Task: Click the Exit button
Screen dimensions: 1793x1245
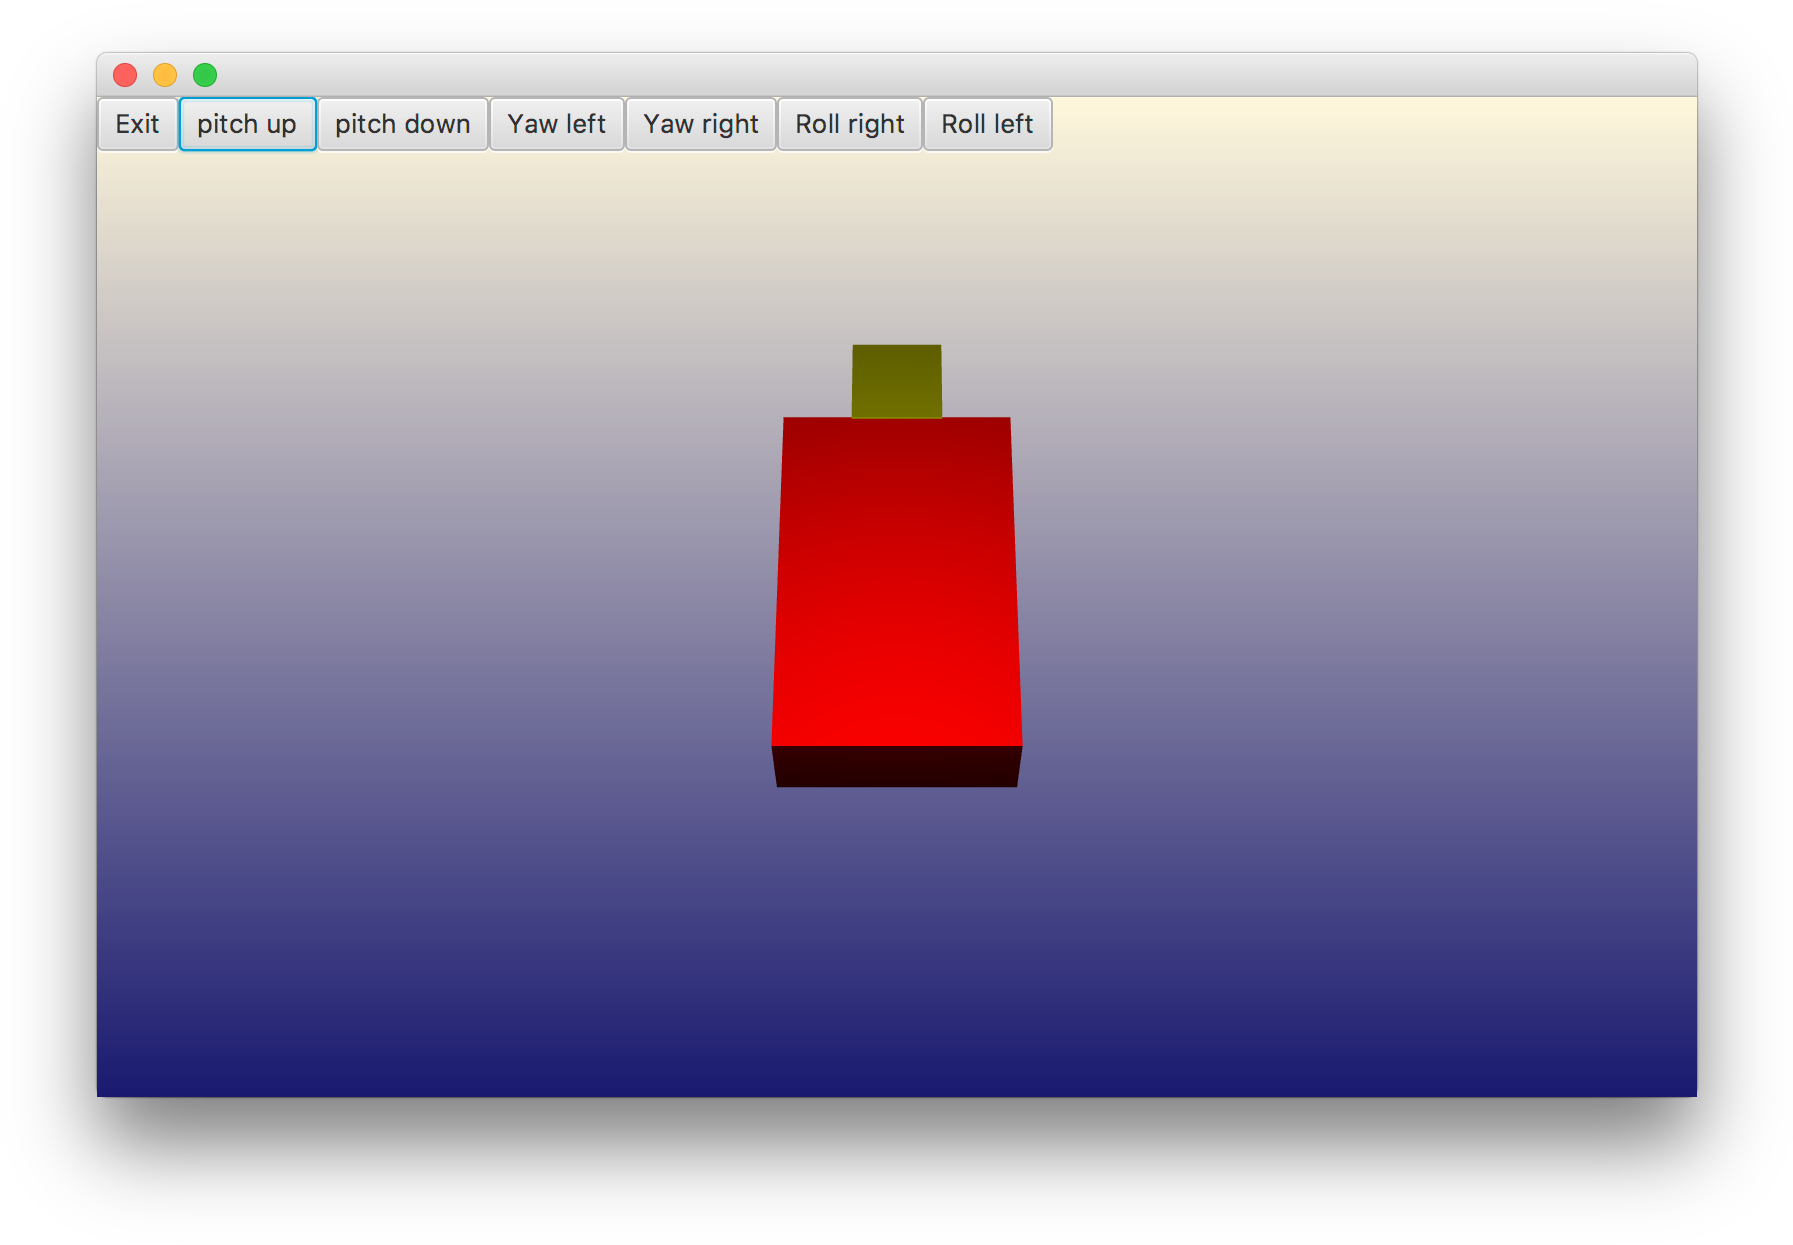Action: (137, 124)
